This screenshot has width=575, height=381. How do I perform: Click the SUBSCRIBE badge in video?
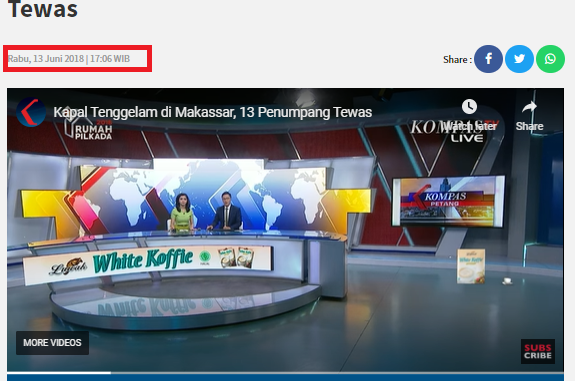538,351
